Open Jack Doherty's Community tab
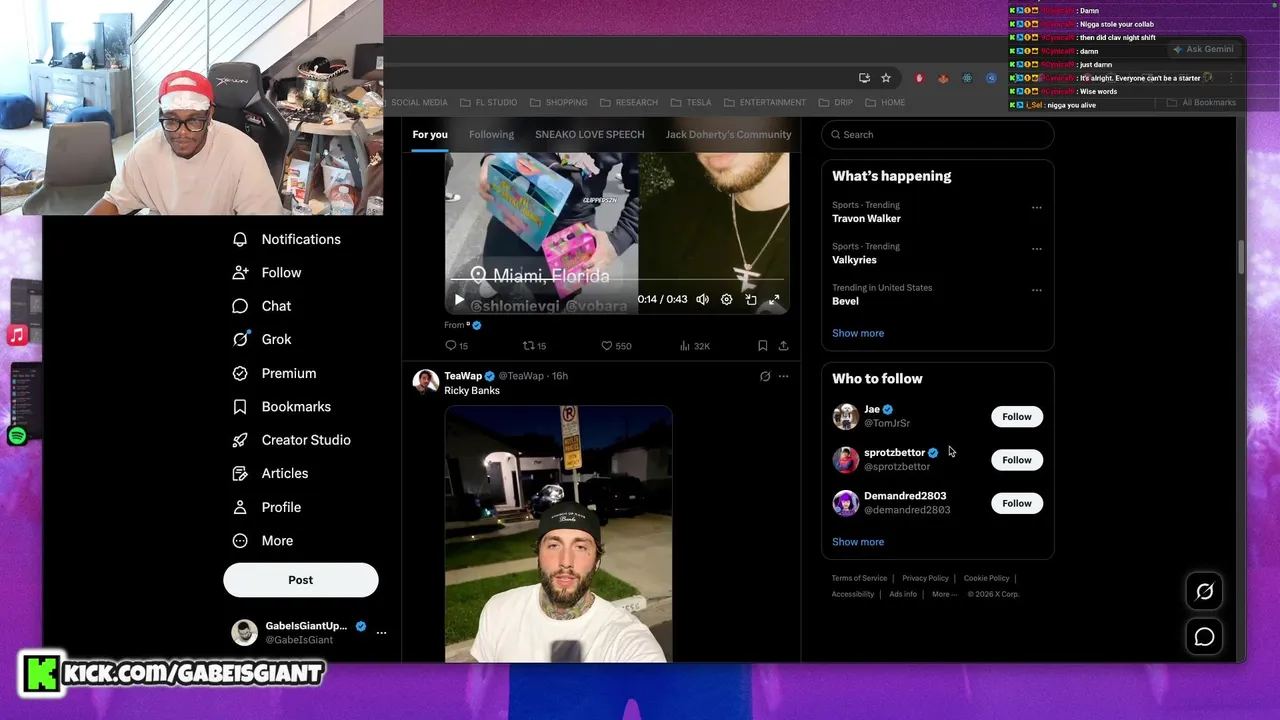 coord(728,134)
